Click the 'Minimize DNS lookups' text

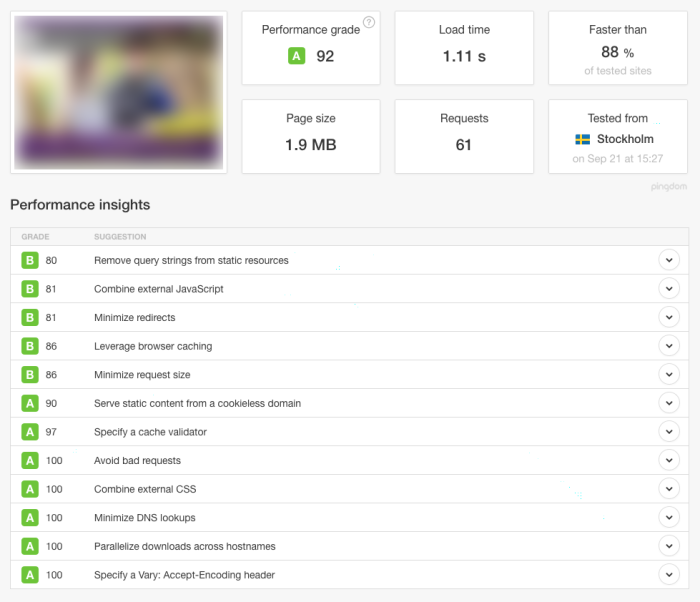tap(145, 518)
